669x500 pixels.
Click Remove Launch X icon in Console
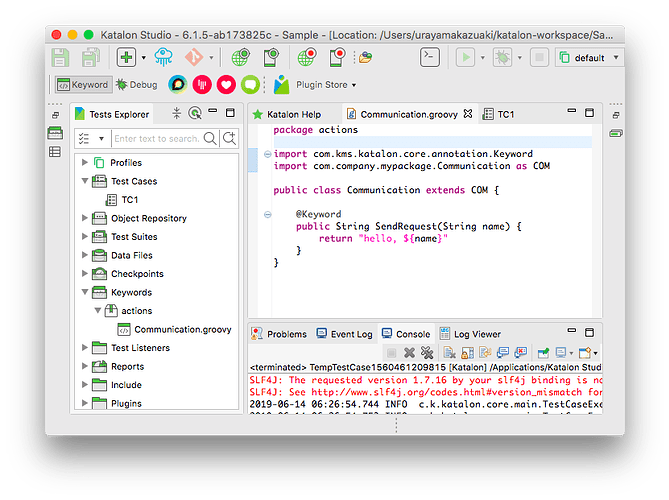[409, 353]
